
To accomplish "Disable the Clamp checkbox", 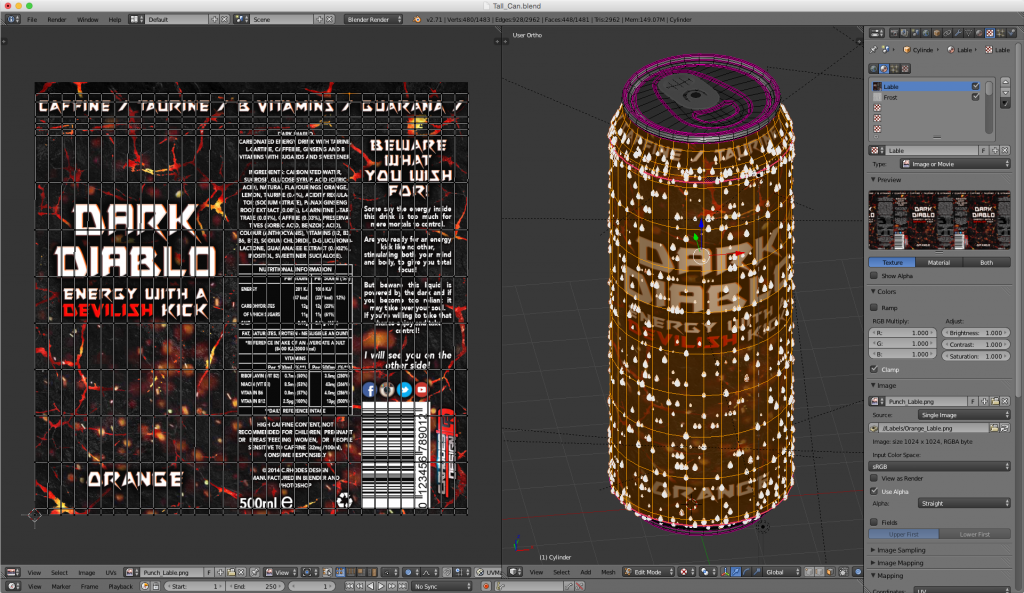I will point(876,369).
